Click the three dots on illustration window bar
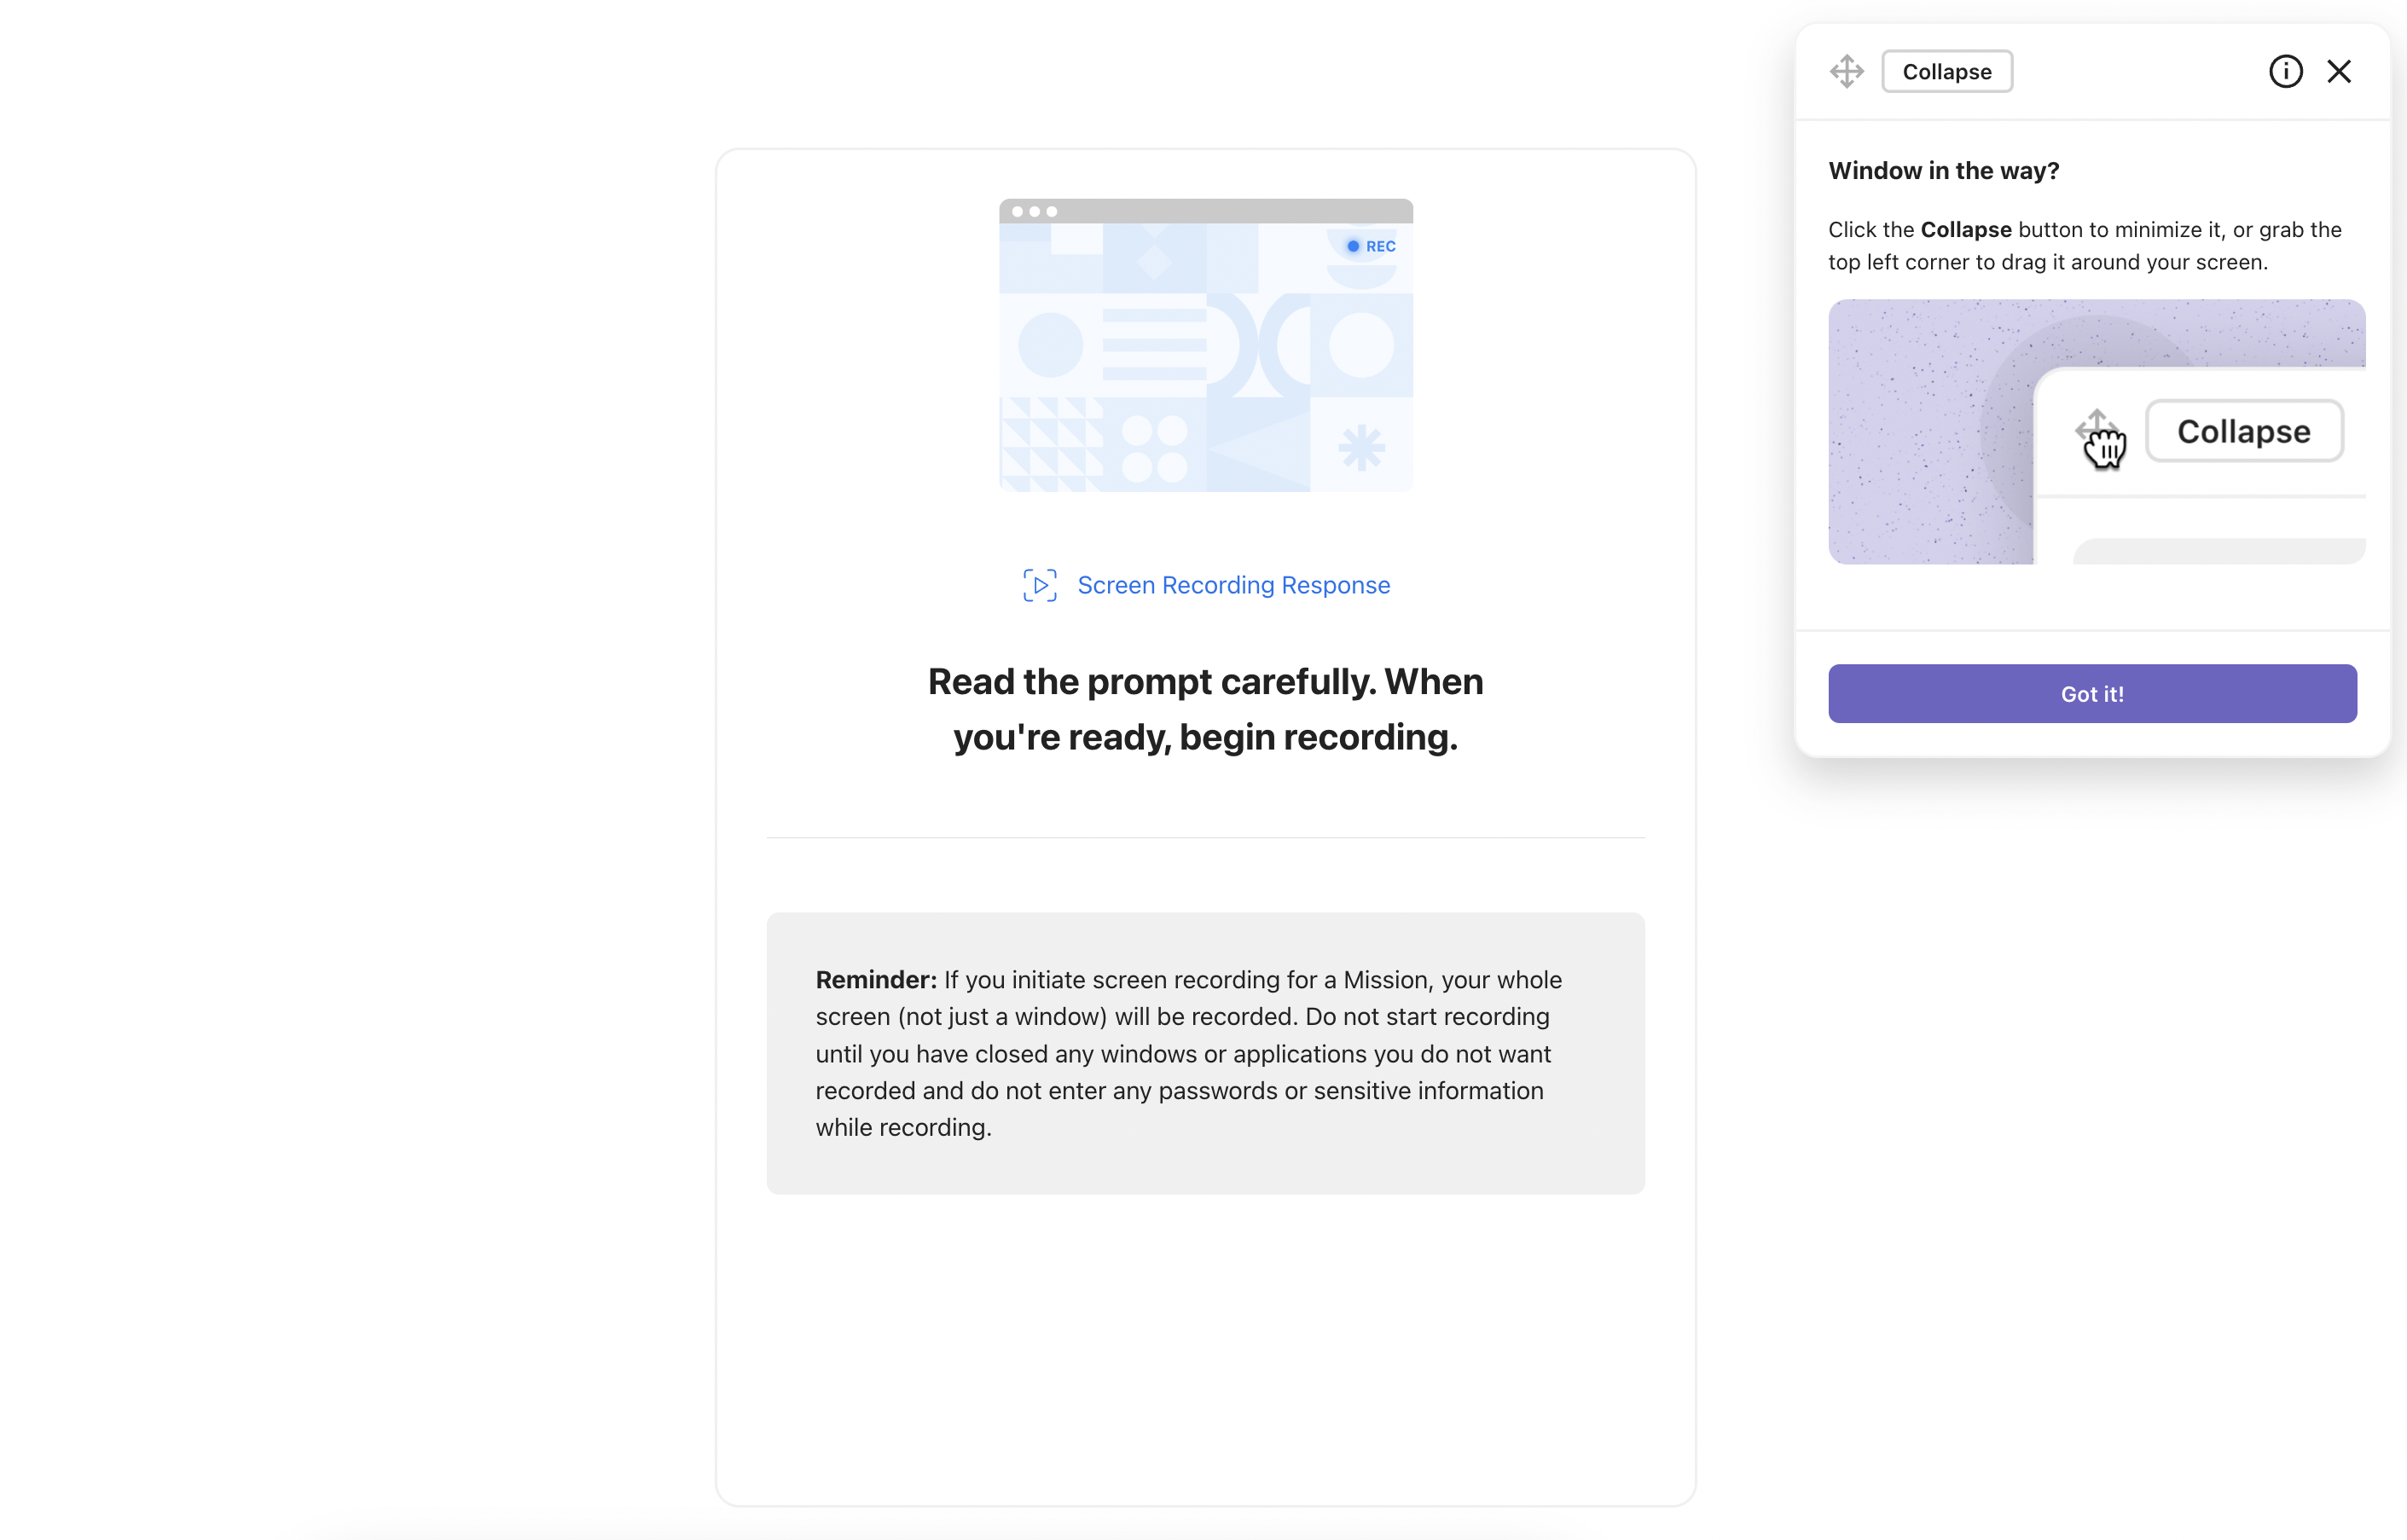 point(1034,212)
